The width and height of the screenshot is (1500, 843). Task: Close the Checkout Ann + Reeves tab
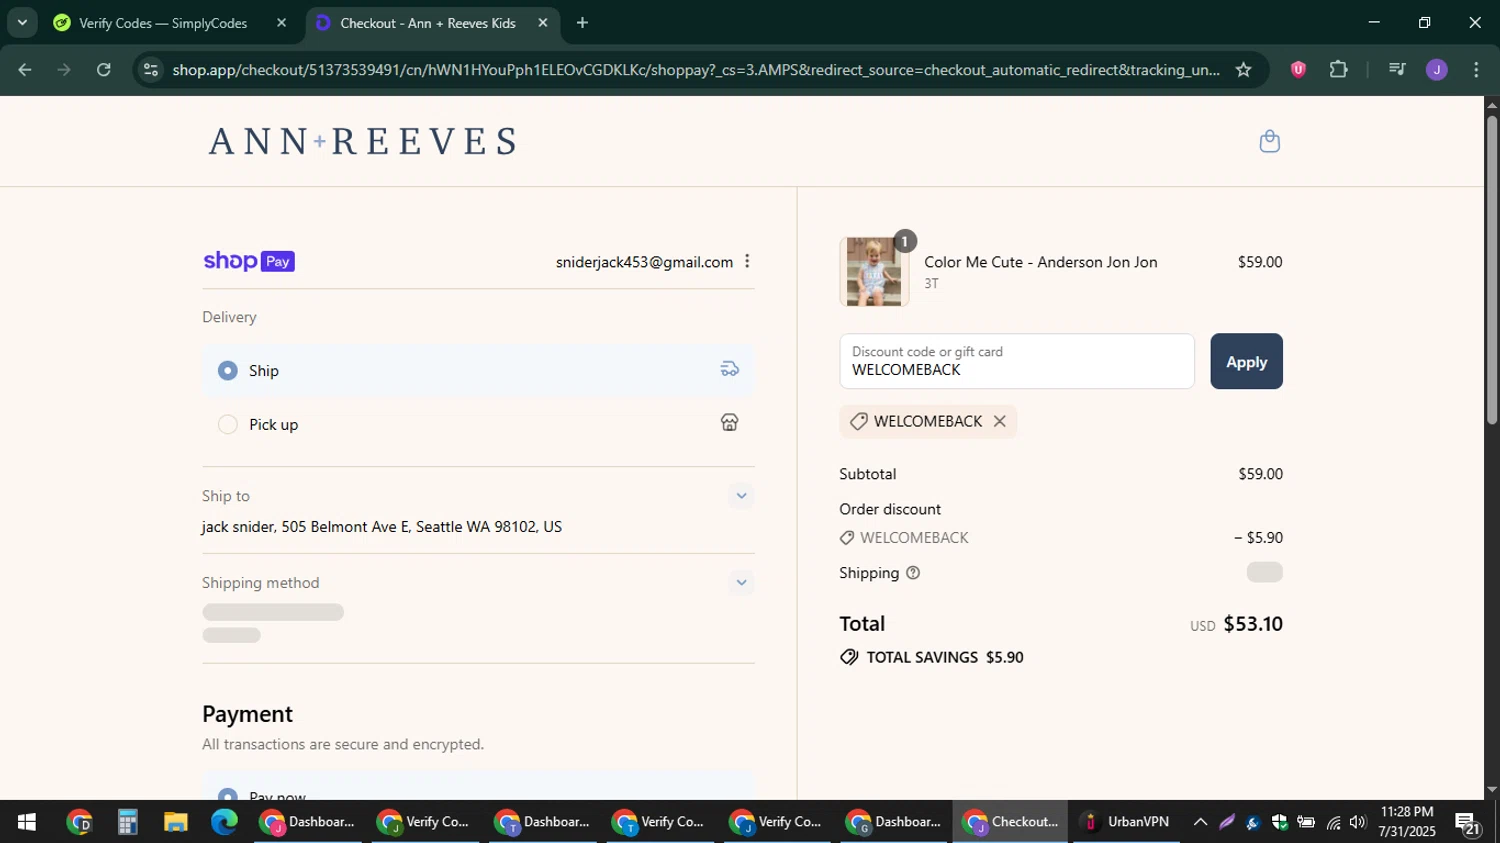(x=543, y=23)
